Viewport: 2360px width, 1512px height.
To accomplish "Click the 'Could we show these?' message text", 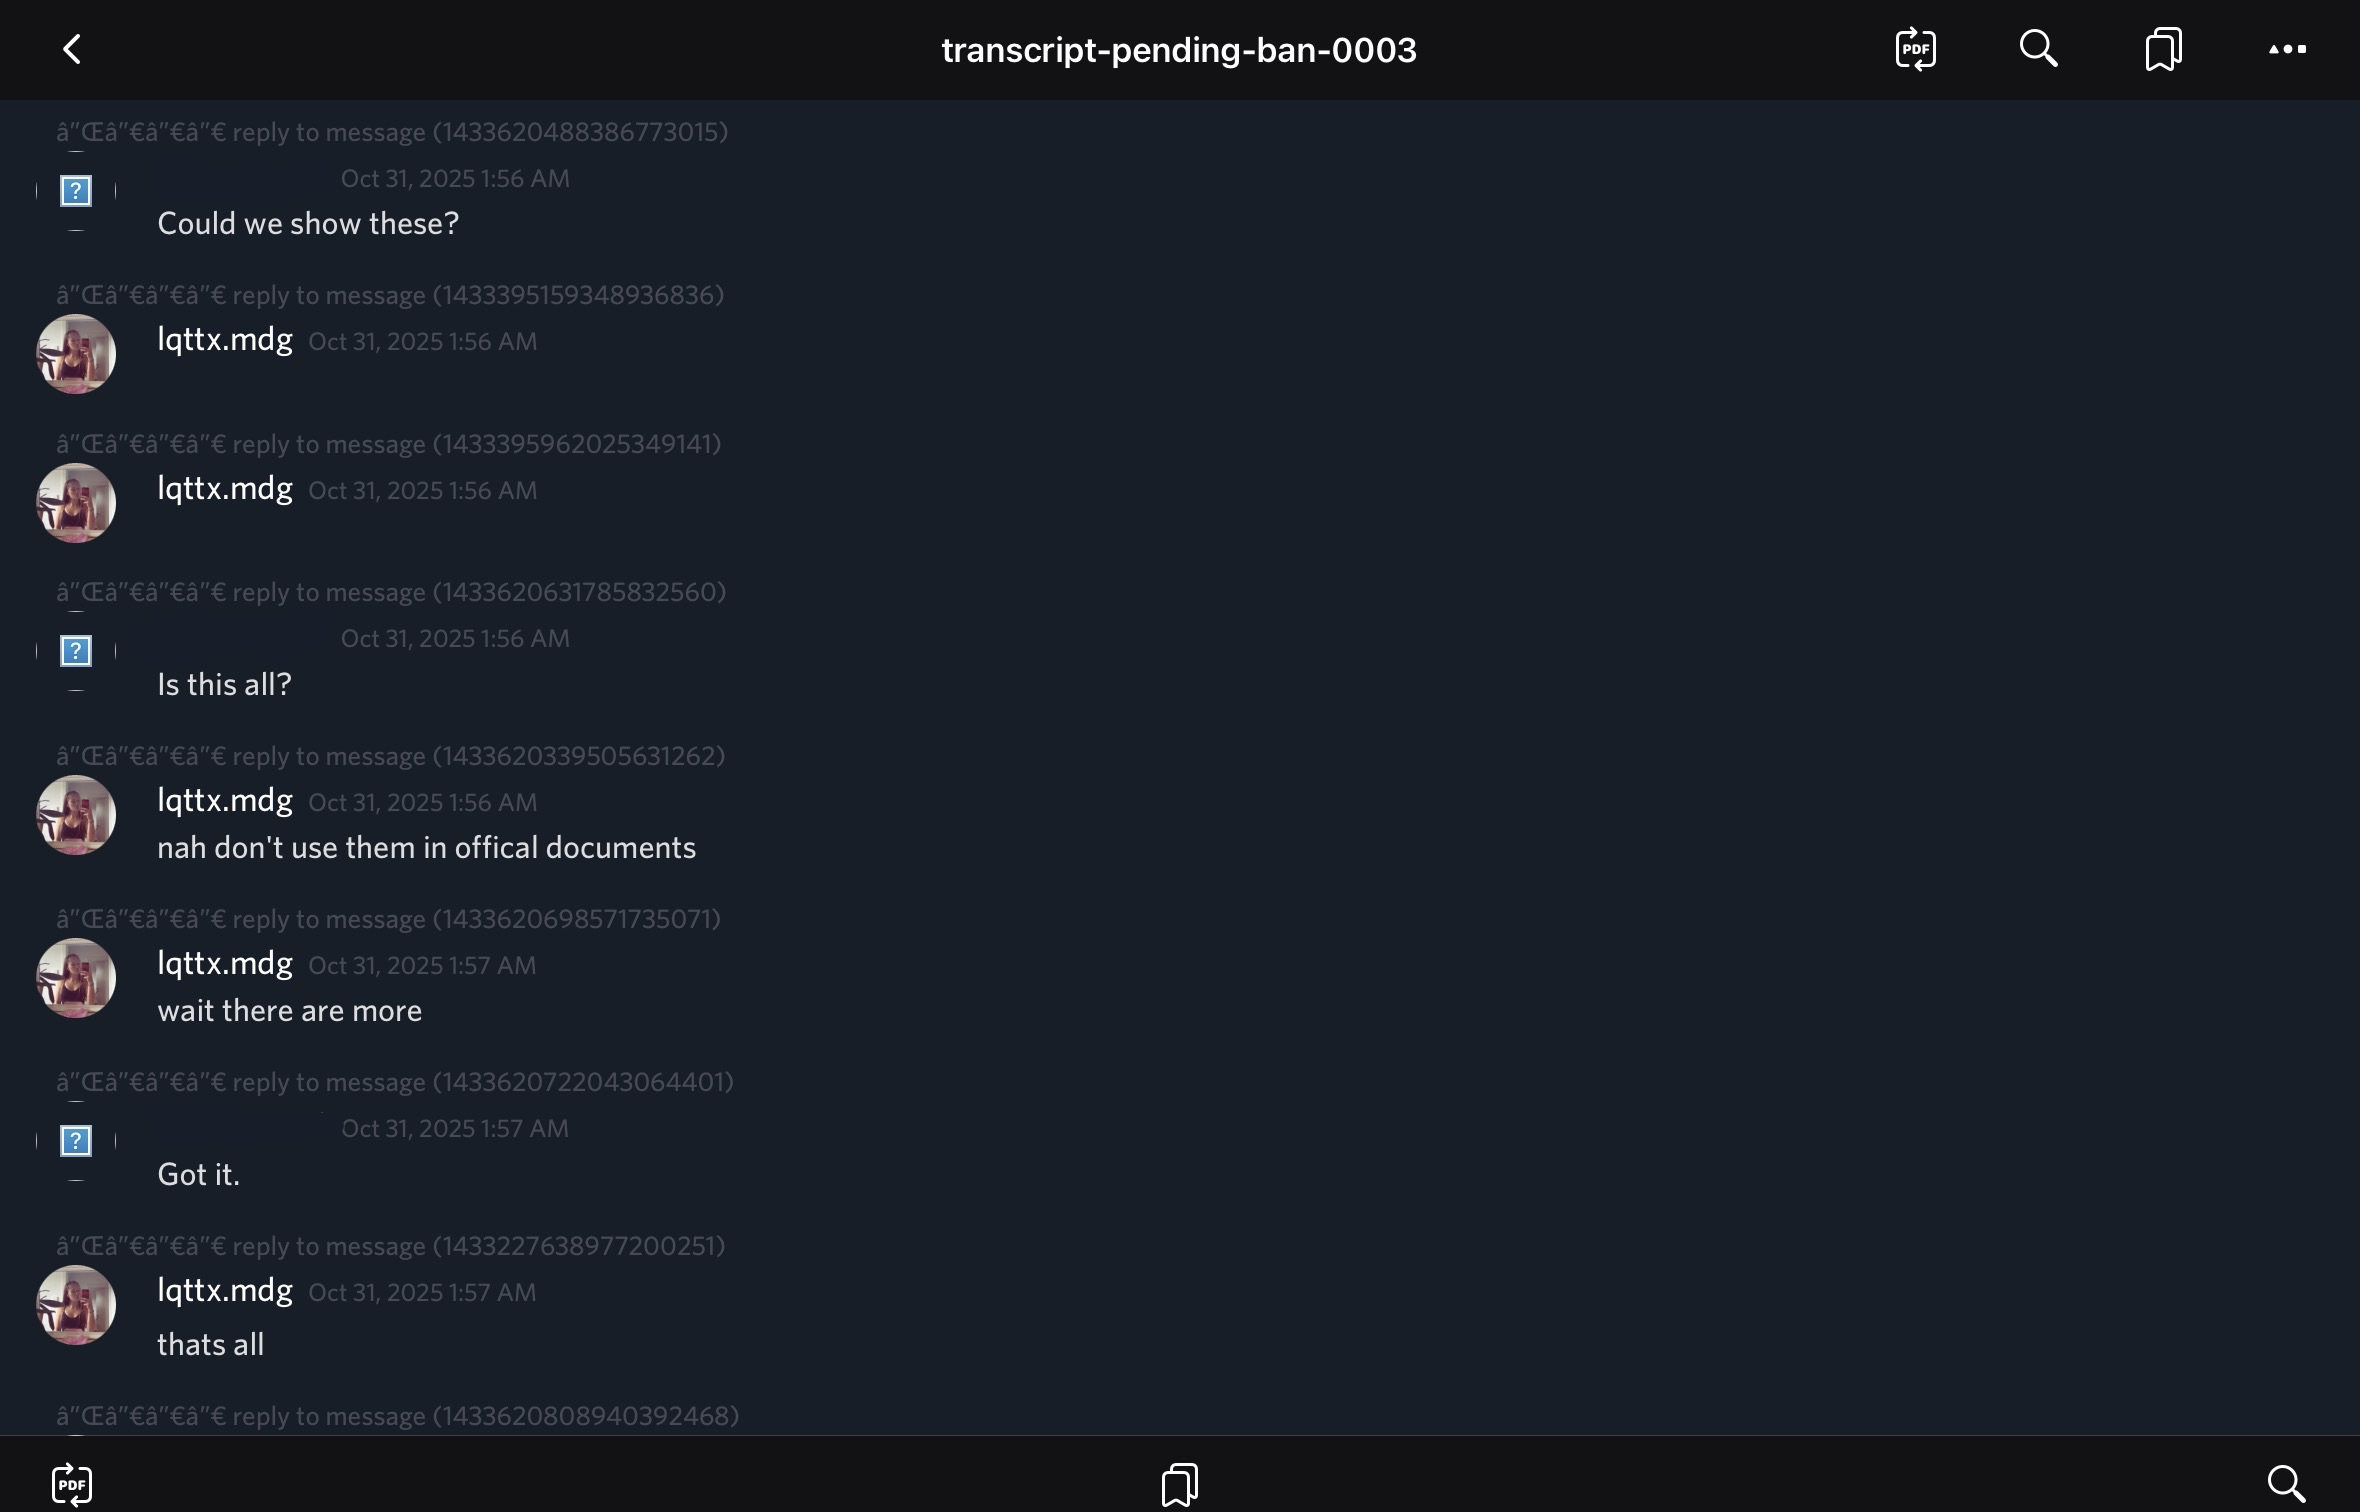I will pos(308,224).
